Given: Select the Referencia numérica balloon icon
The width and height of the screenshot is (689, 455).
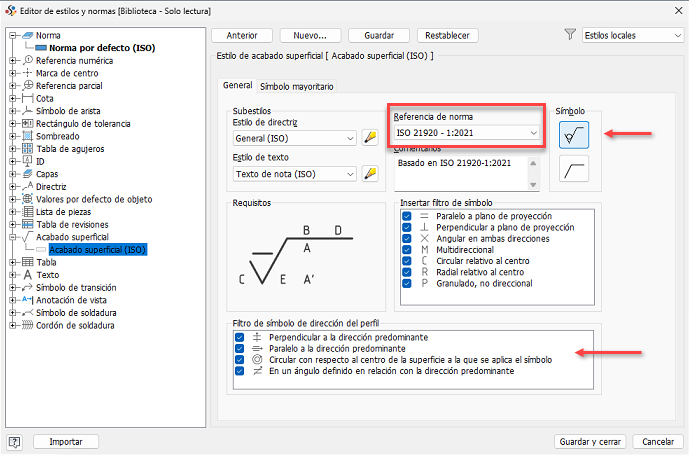Looking at the screenshot, I should (28, 60).
